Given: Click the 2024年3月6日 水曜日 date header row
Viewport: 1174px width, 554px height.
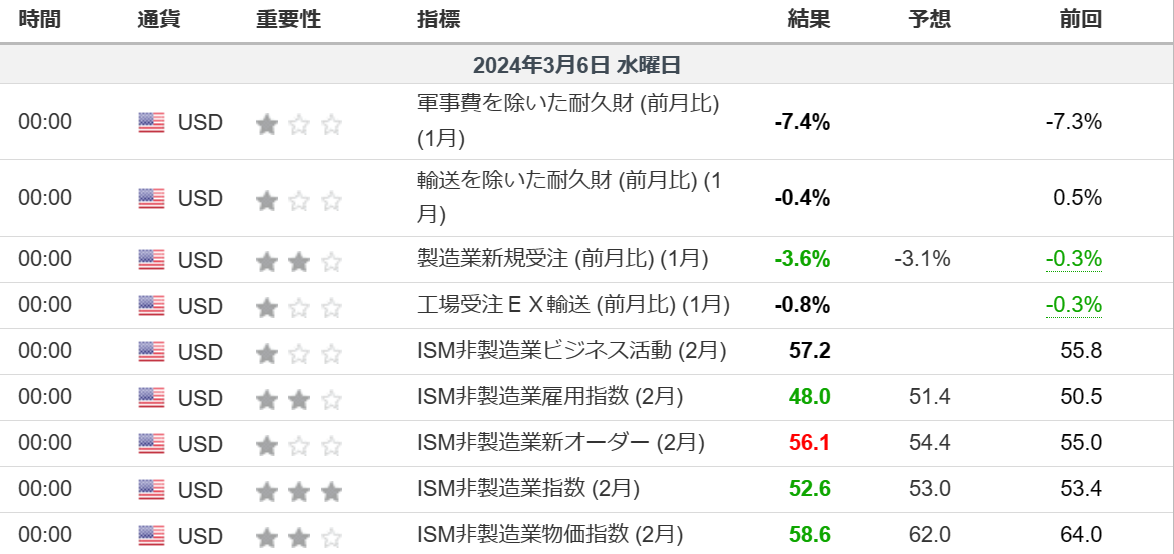Looking at the screenshot, I should [577, 65].
